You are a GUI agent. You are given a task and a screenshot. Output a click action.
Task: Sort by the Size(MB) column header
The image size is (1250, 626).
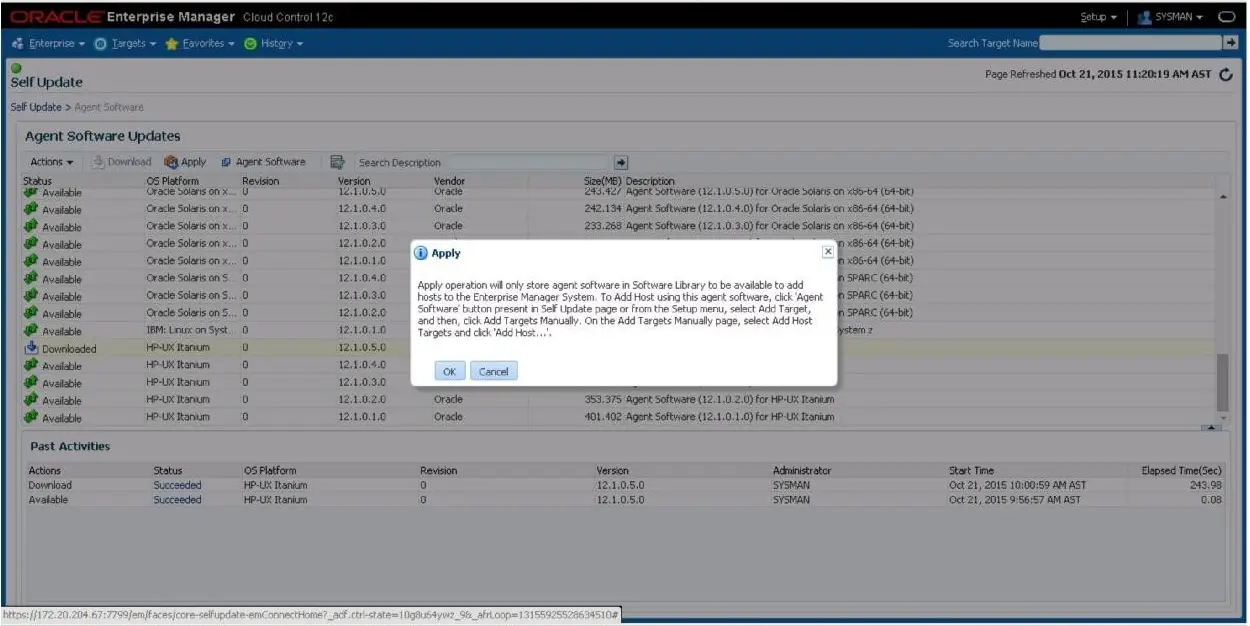click(x=603, y=181)
